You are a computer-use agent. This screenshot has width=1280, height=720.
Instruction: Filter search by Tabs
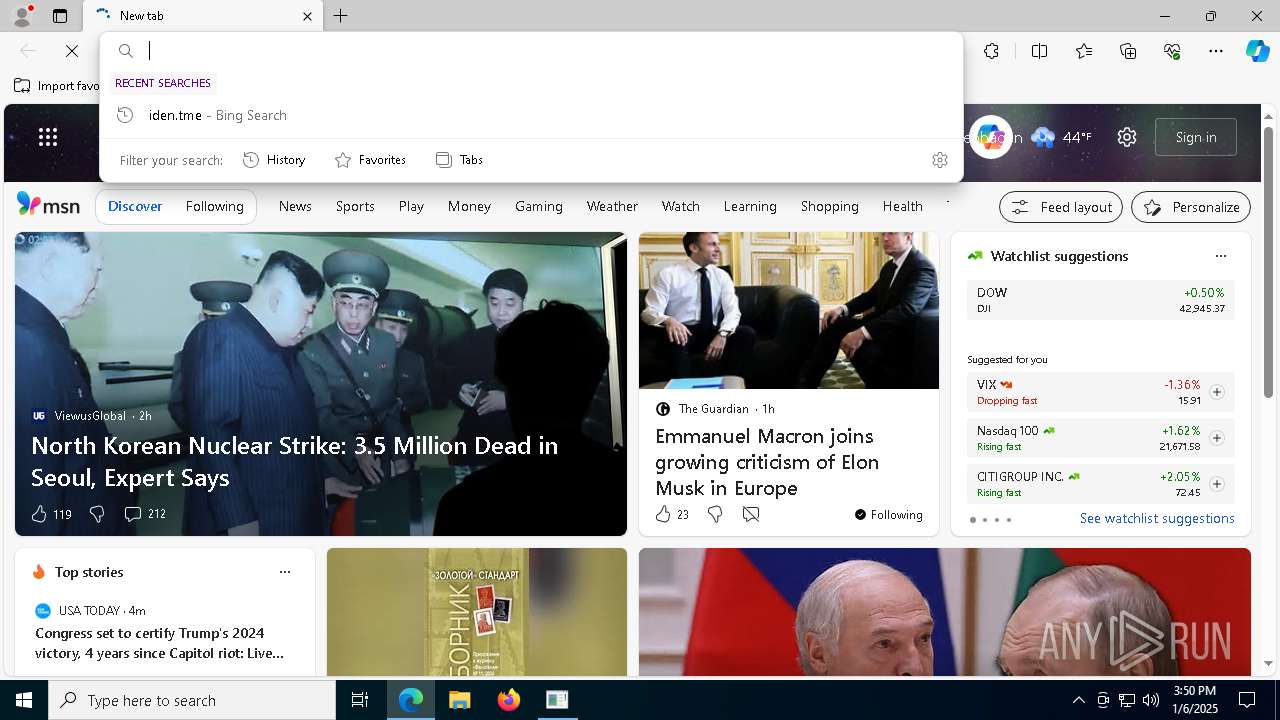pos(460,160)
